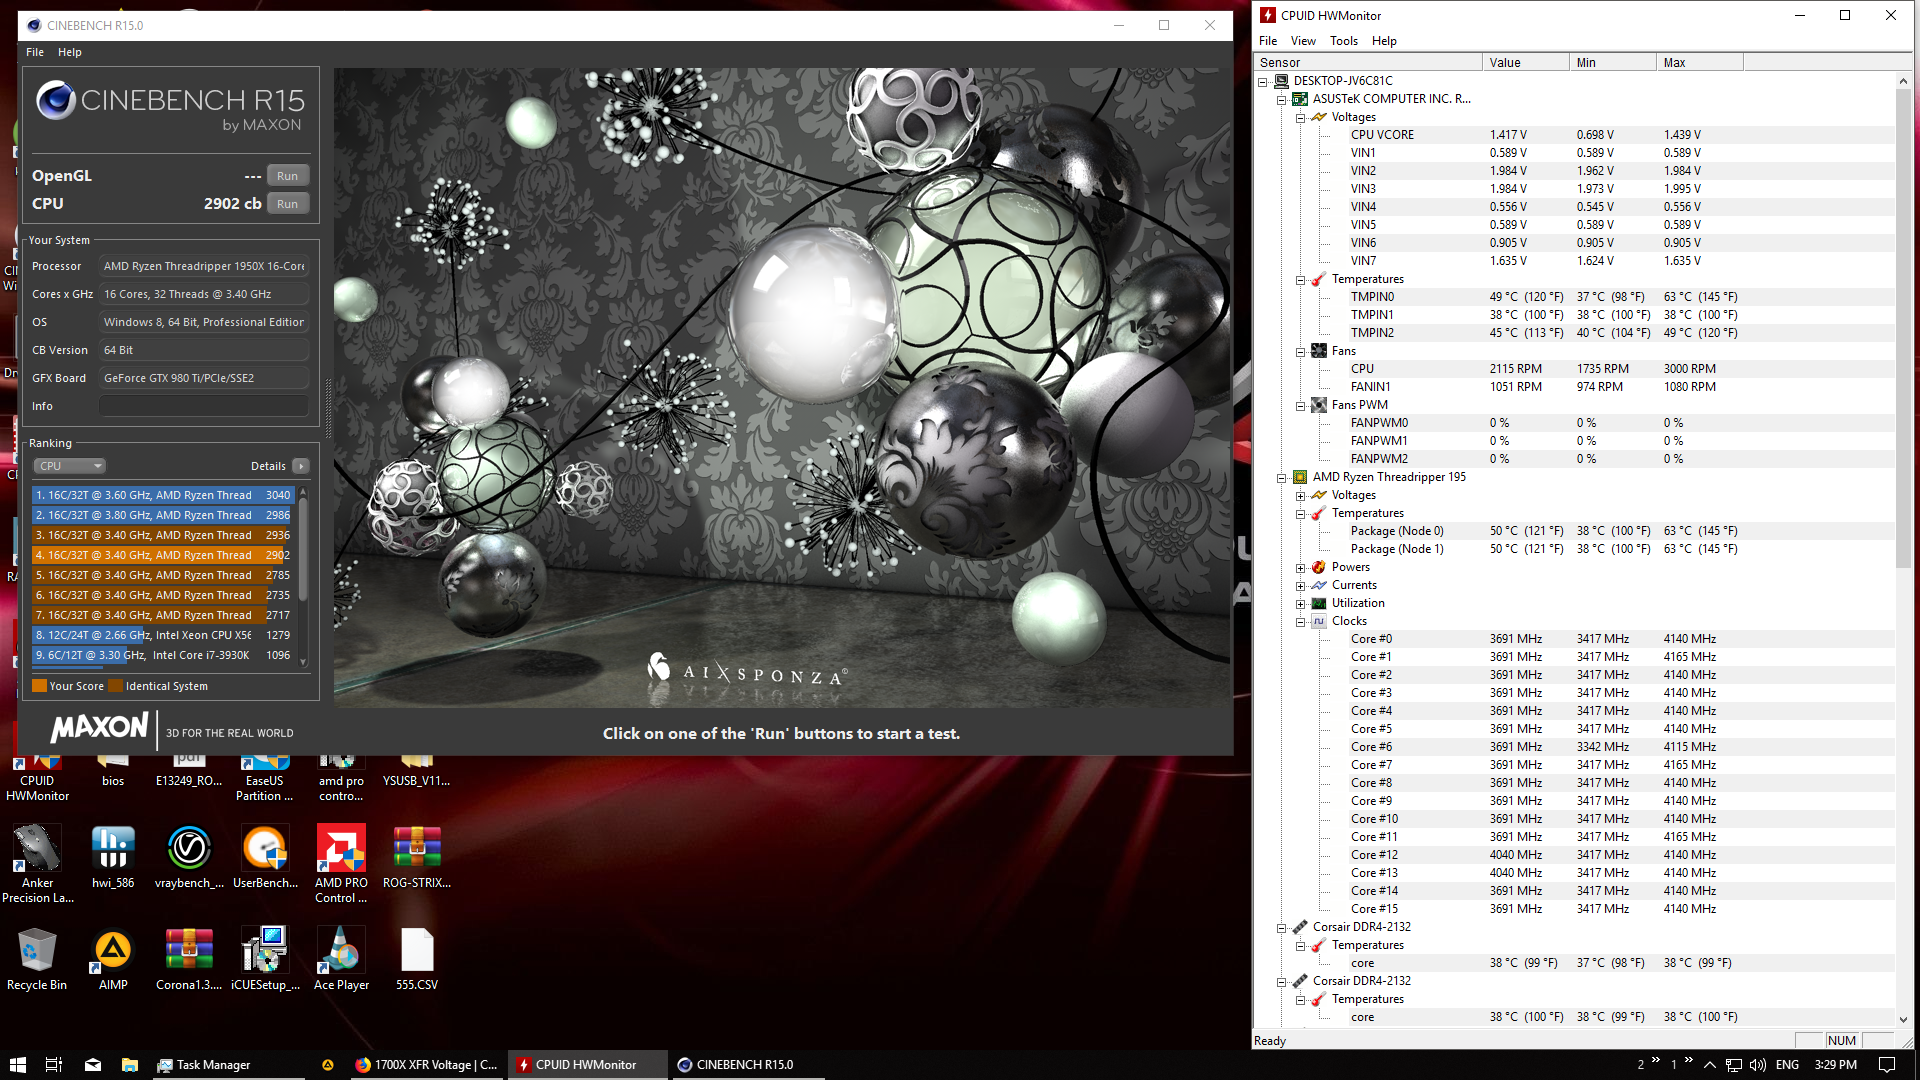
Task: Click the ranking Details arrow button
Action: click(x=301, y=466)
